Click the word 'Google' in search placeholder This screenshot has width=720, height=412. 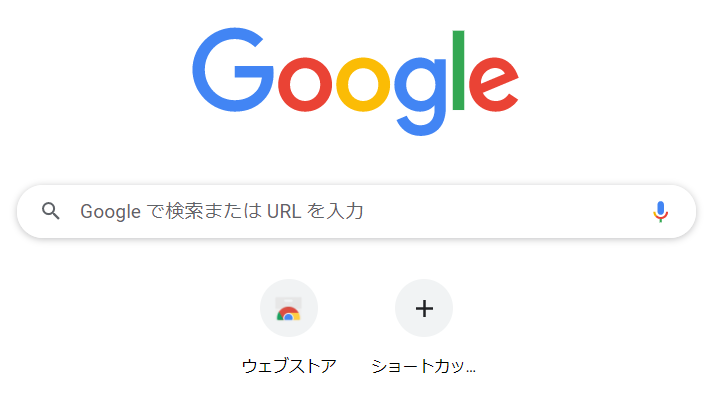pos(111,212)
